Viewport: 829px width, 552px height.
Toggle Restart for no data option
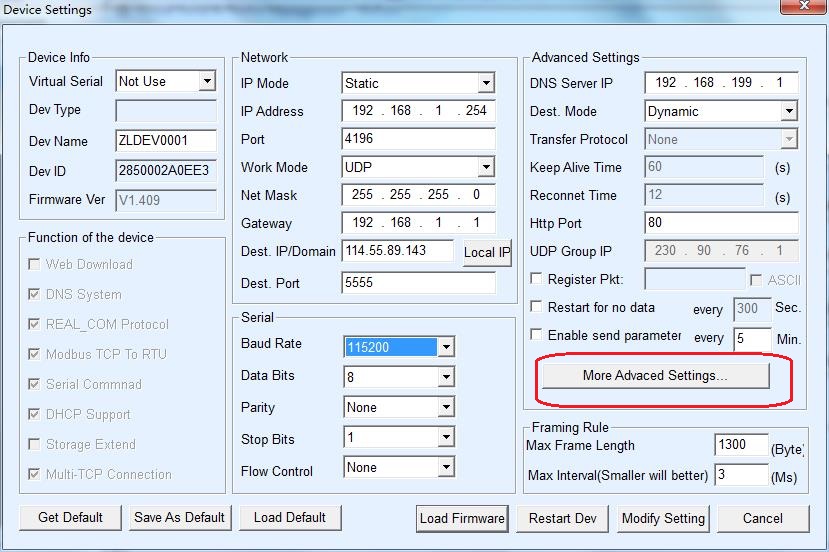pos(537,308)
